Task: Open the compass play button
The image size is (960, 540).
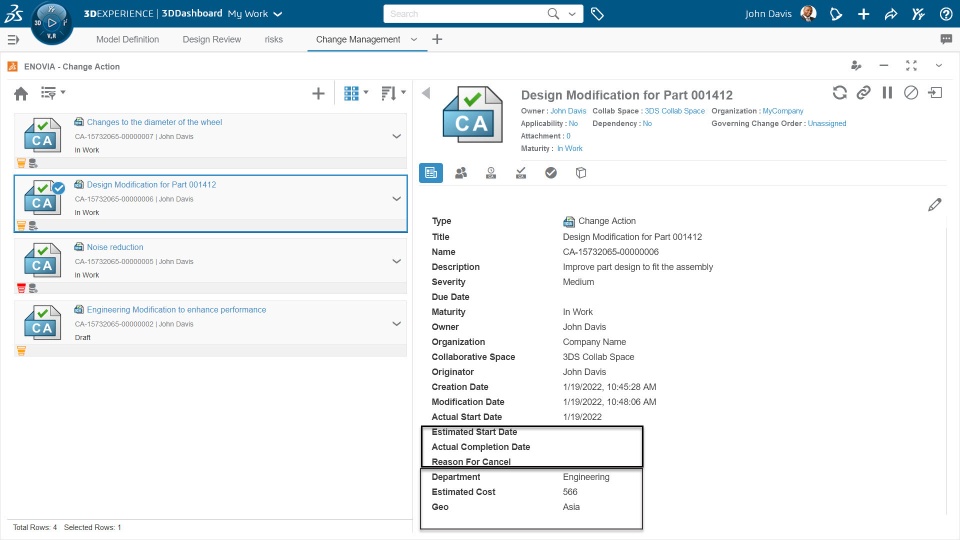Action: [x=51, y=22]
